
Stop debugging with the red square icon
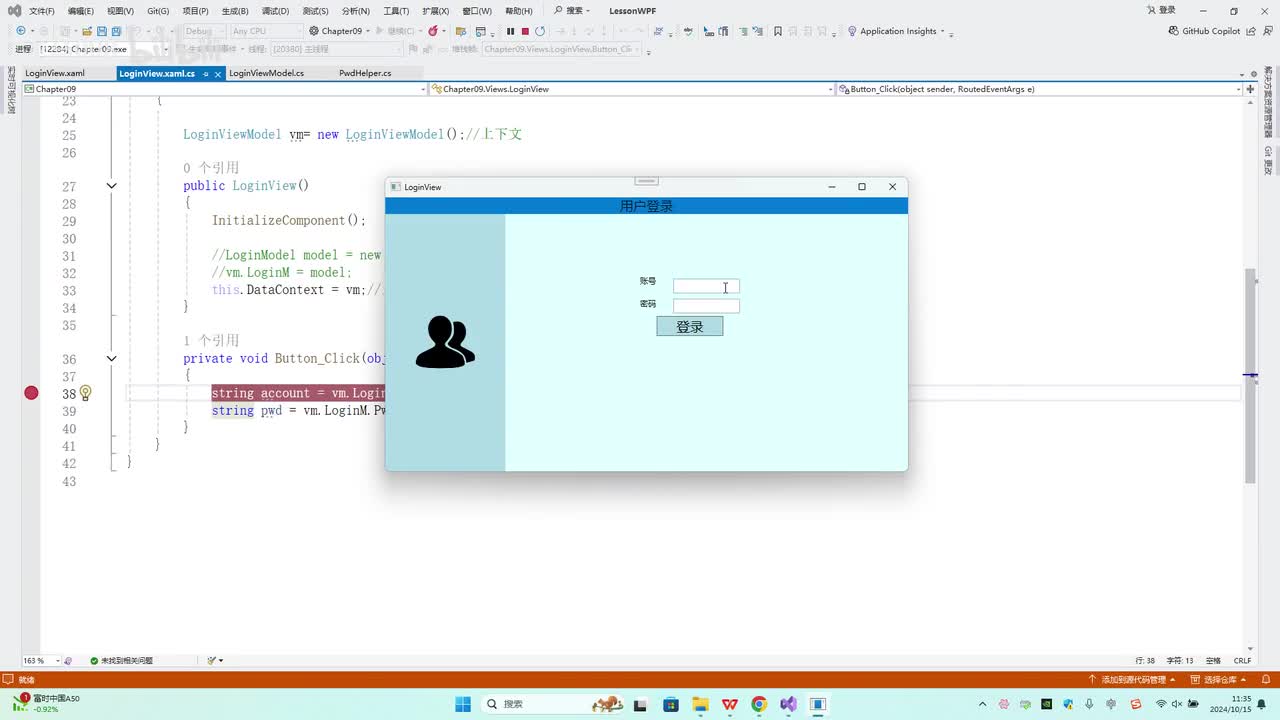pyautogui.click(x=525, y=31)
